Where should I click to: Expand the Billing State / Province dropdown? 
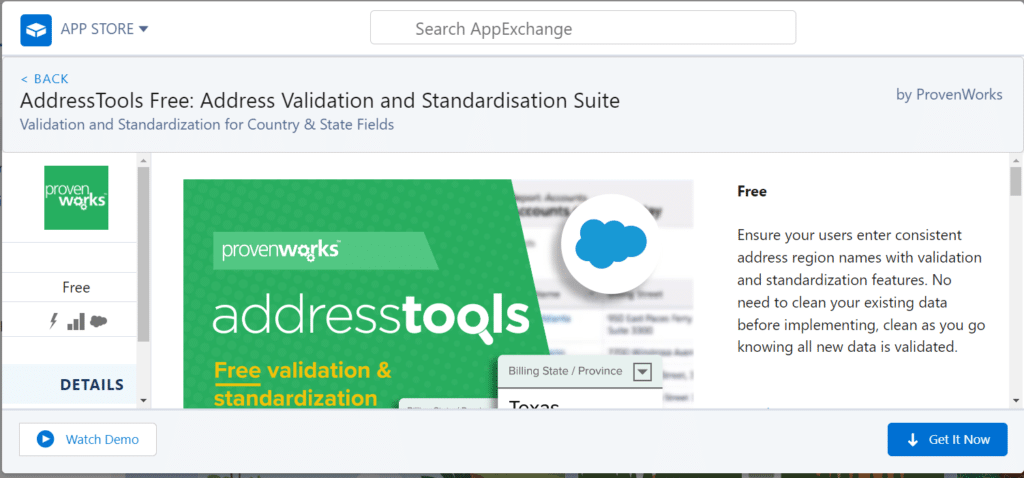(642, 372)
